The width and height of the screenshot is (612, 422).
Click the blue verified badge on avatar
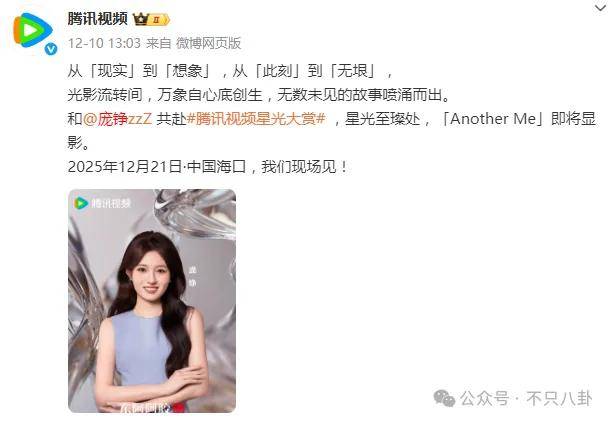tap(51, 49)
